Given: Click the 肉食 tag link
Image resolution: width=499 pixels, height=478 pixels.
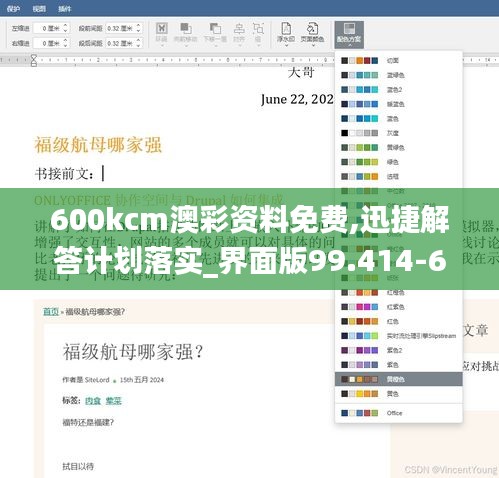Looking at the screenshot, I should 93,401.
